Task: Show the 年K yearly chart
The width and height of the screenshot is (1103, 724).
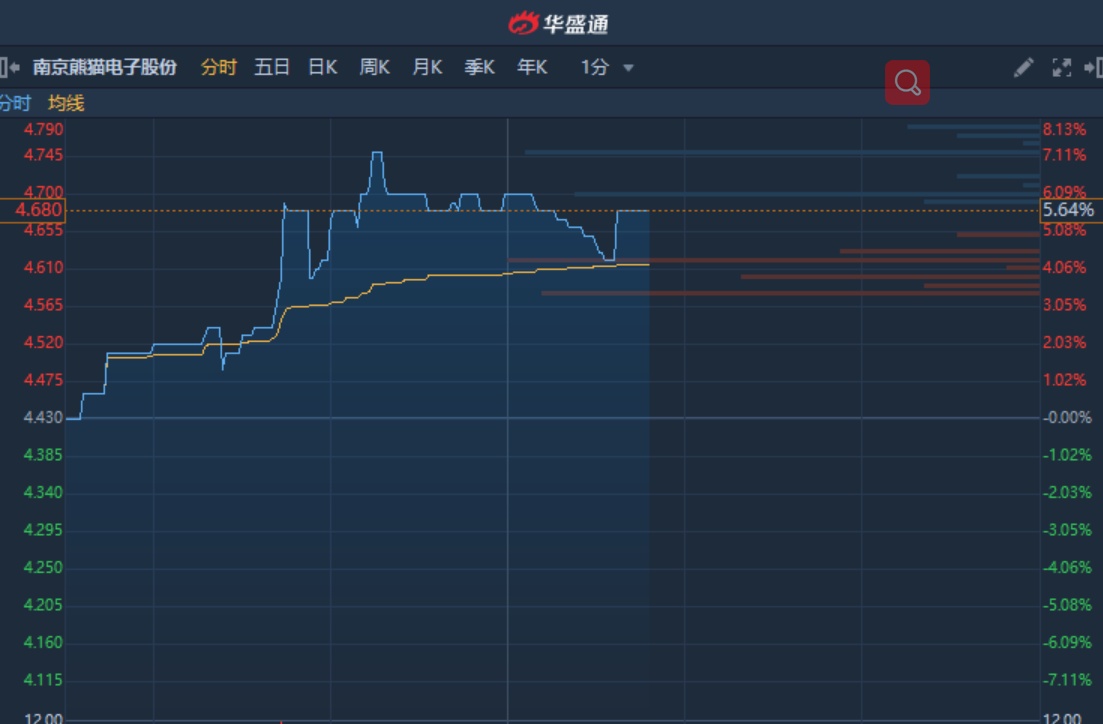Action: [532, 68]
